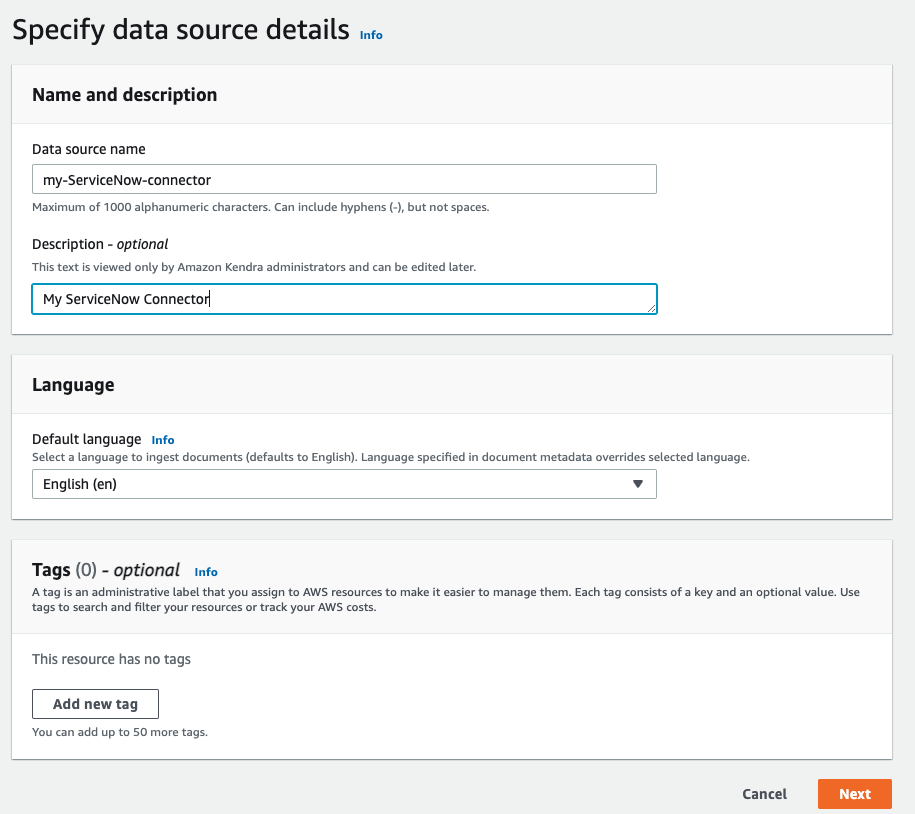Click the "Language" section heading
Image resolution: width=915 pixels, height=814 pixels.
tap(73, 384)
